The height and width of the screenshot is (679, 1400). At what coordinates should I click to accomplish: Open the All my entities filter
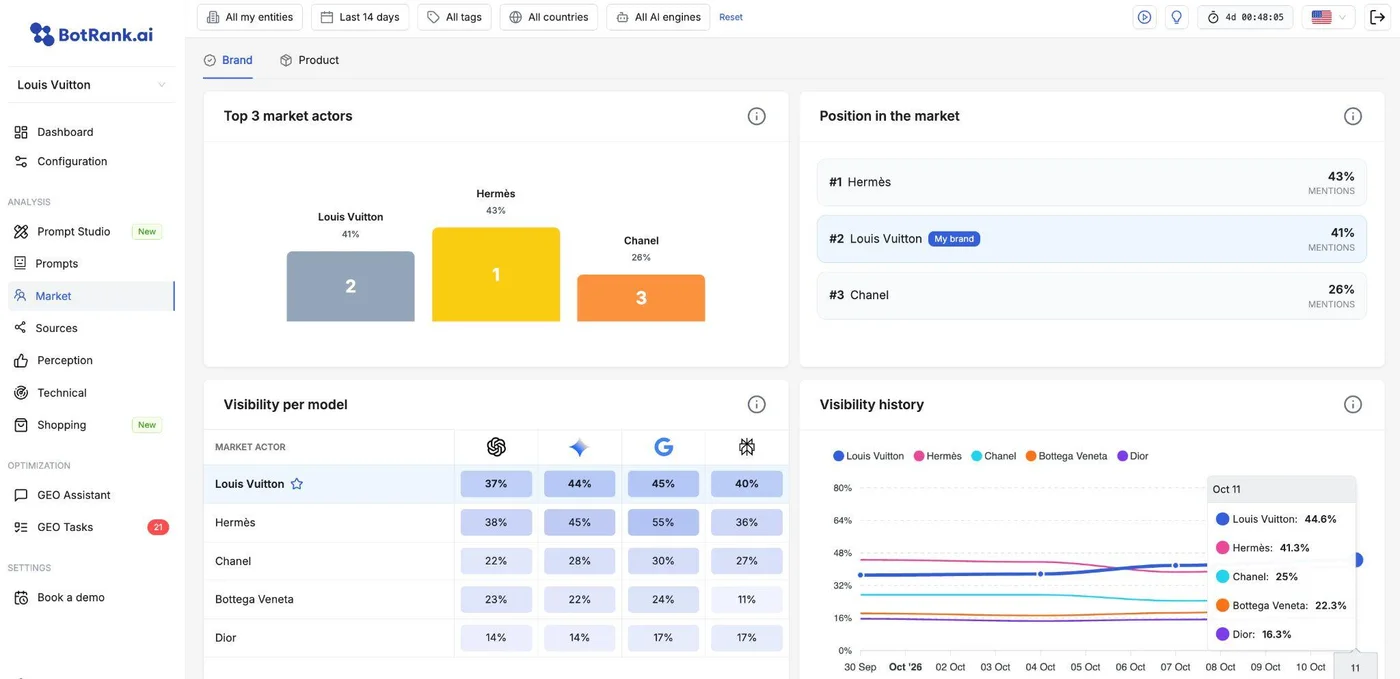click(251, 17)
